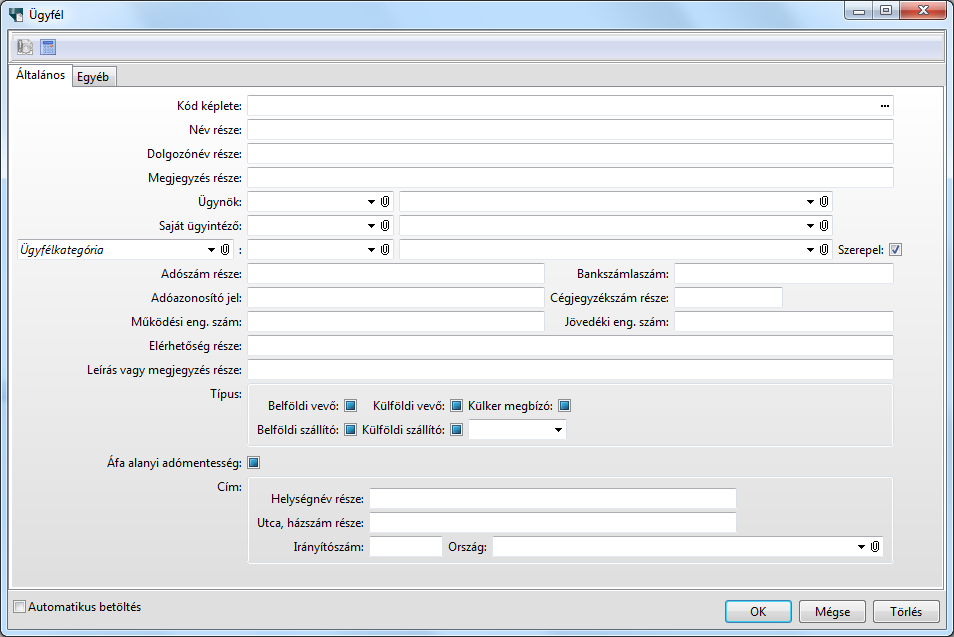The image size is (954, 637).
Task: Click the first toolbar icon under the title
Action: 25,47
